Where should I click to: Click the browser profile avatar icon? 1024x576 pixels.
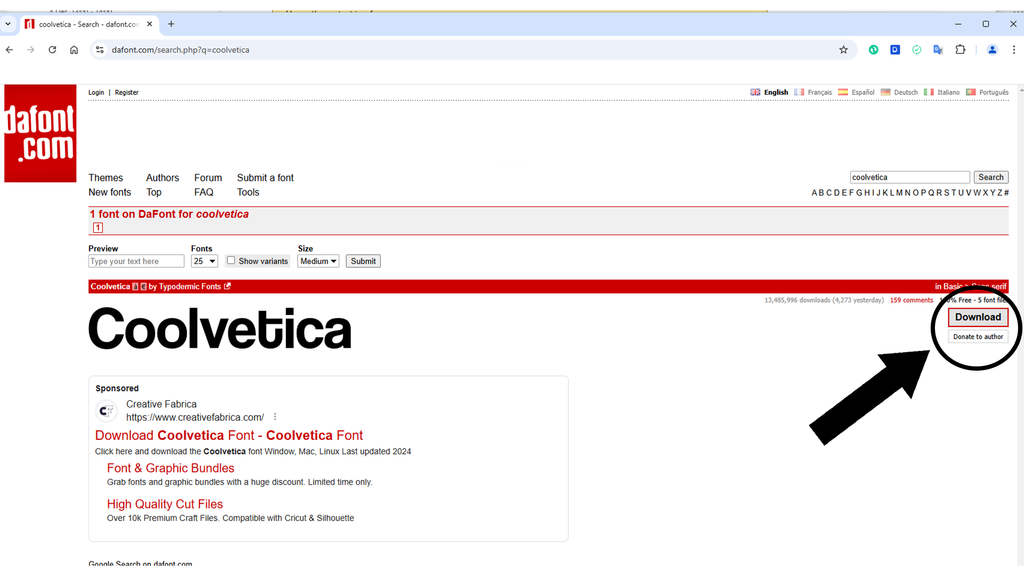992,49
